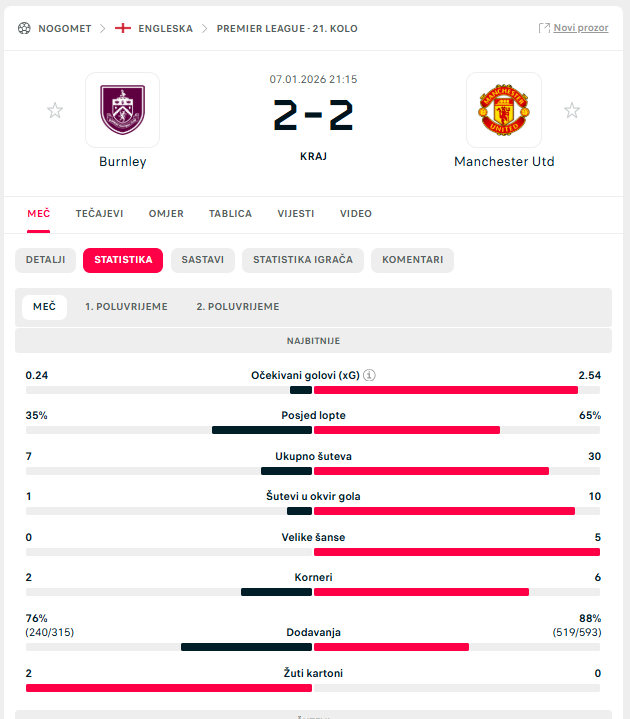Favorite Manchester Utd with the star icon

point(572,110)
